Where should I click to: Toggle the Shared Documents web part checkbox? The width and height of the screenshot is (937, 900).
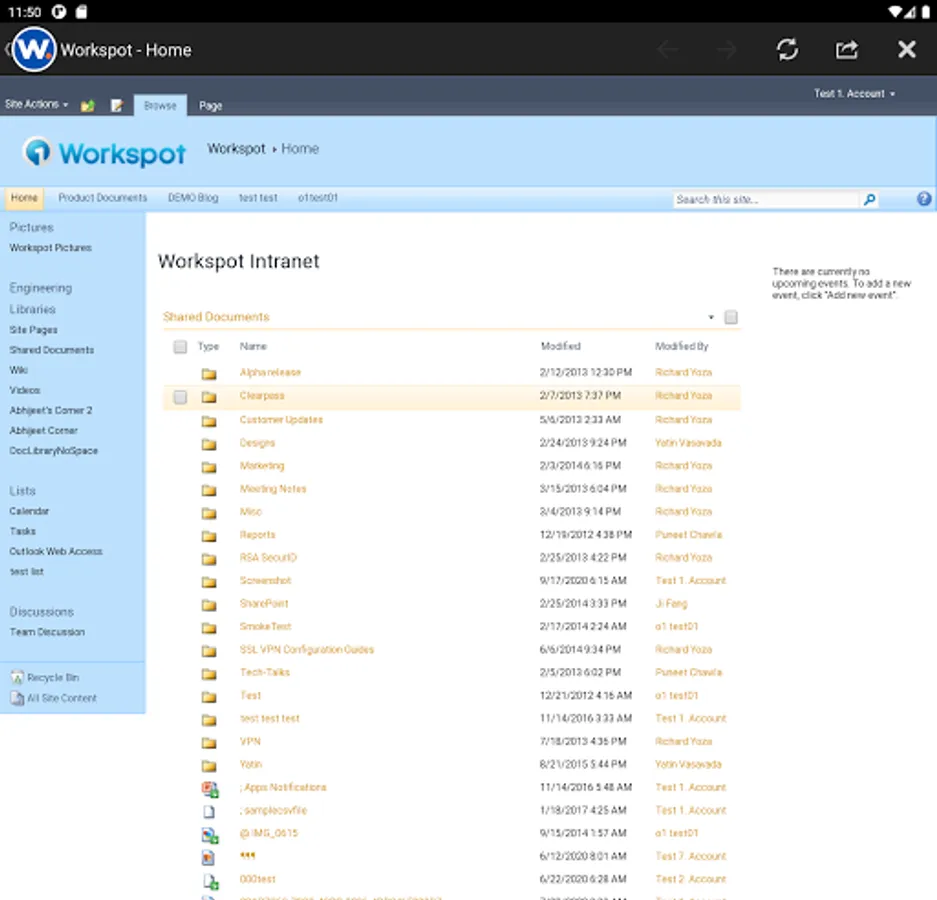pyautogui.click(x=731, y=317)
